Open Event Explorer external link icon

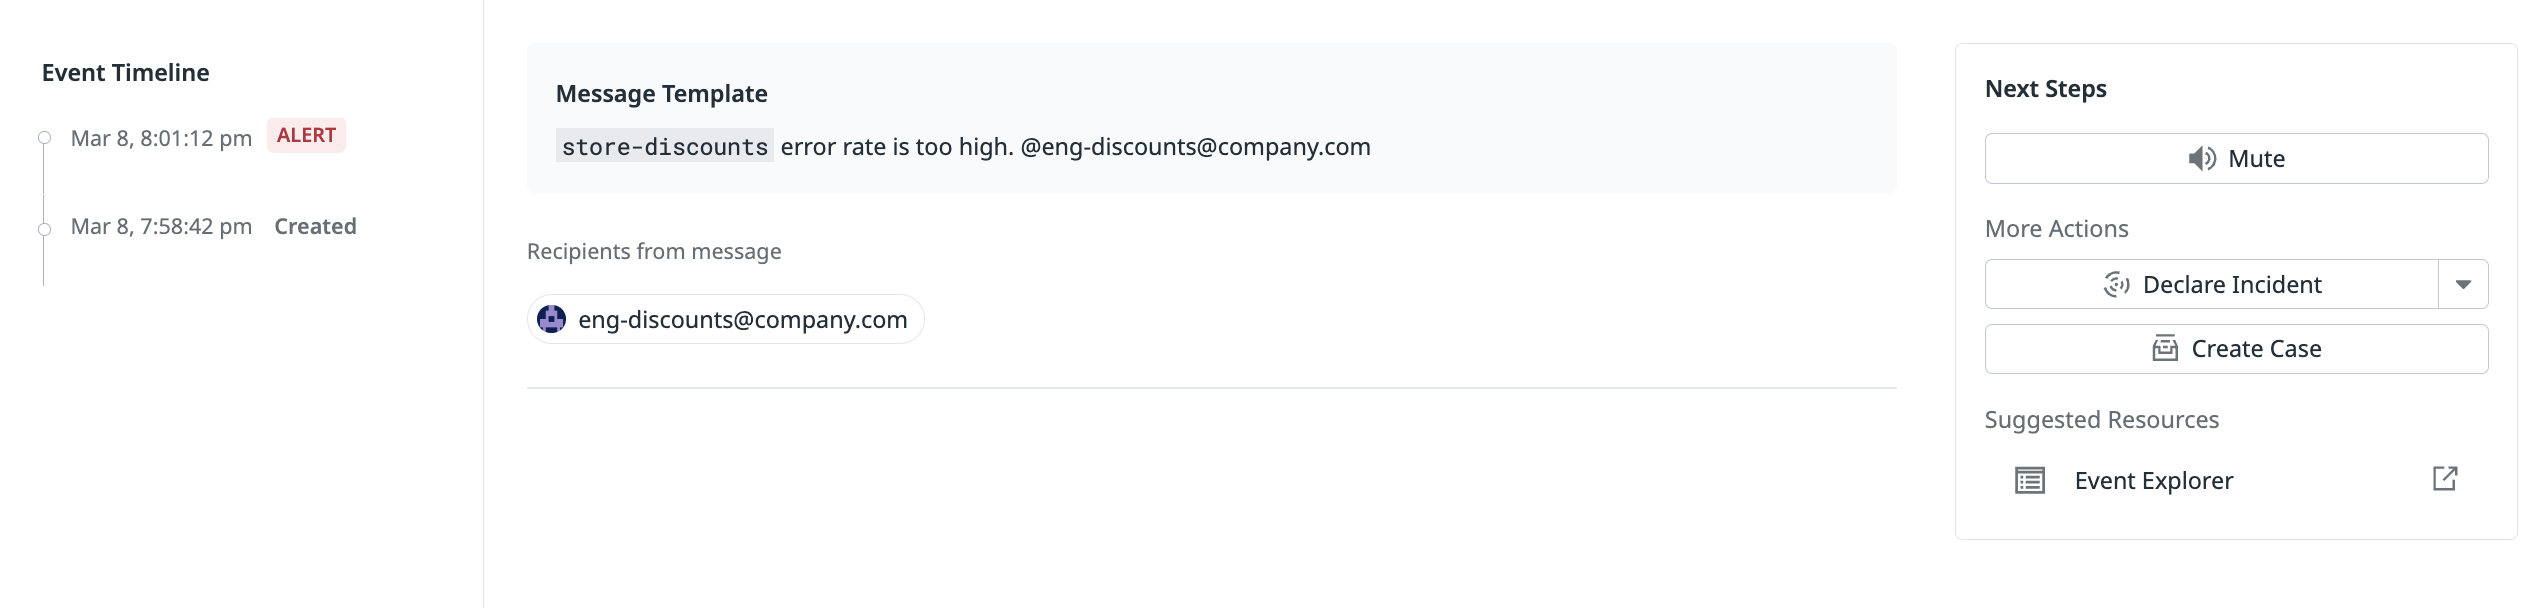pos(2445,479)
